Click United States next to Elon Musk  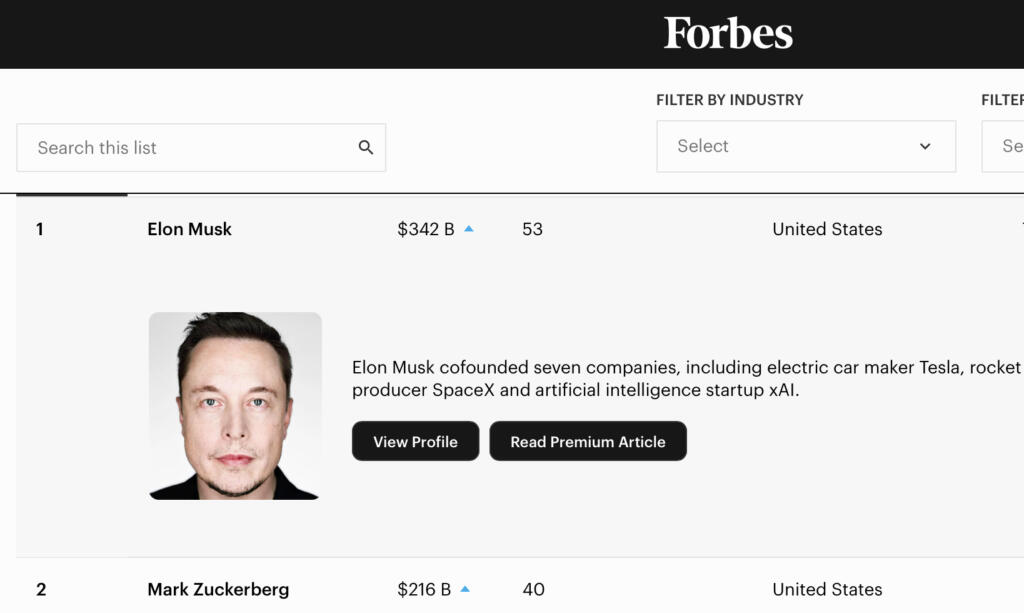click(827, 229)
